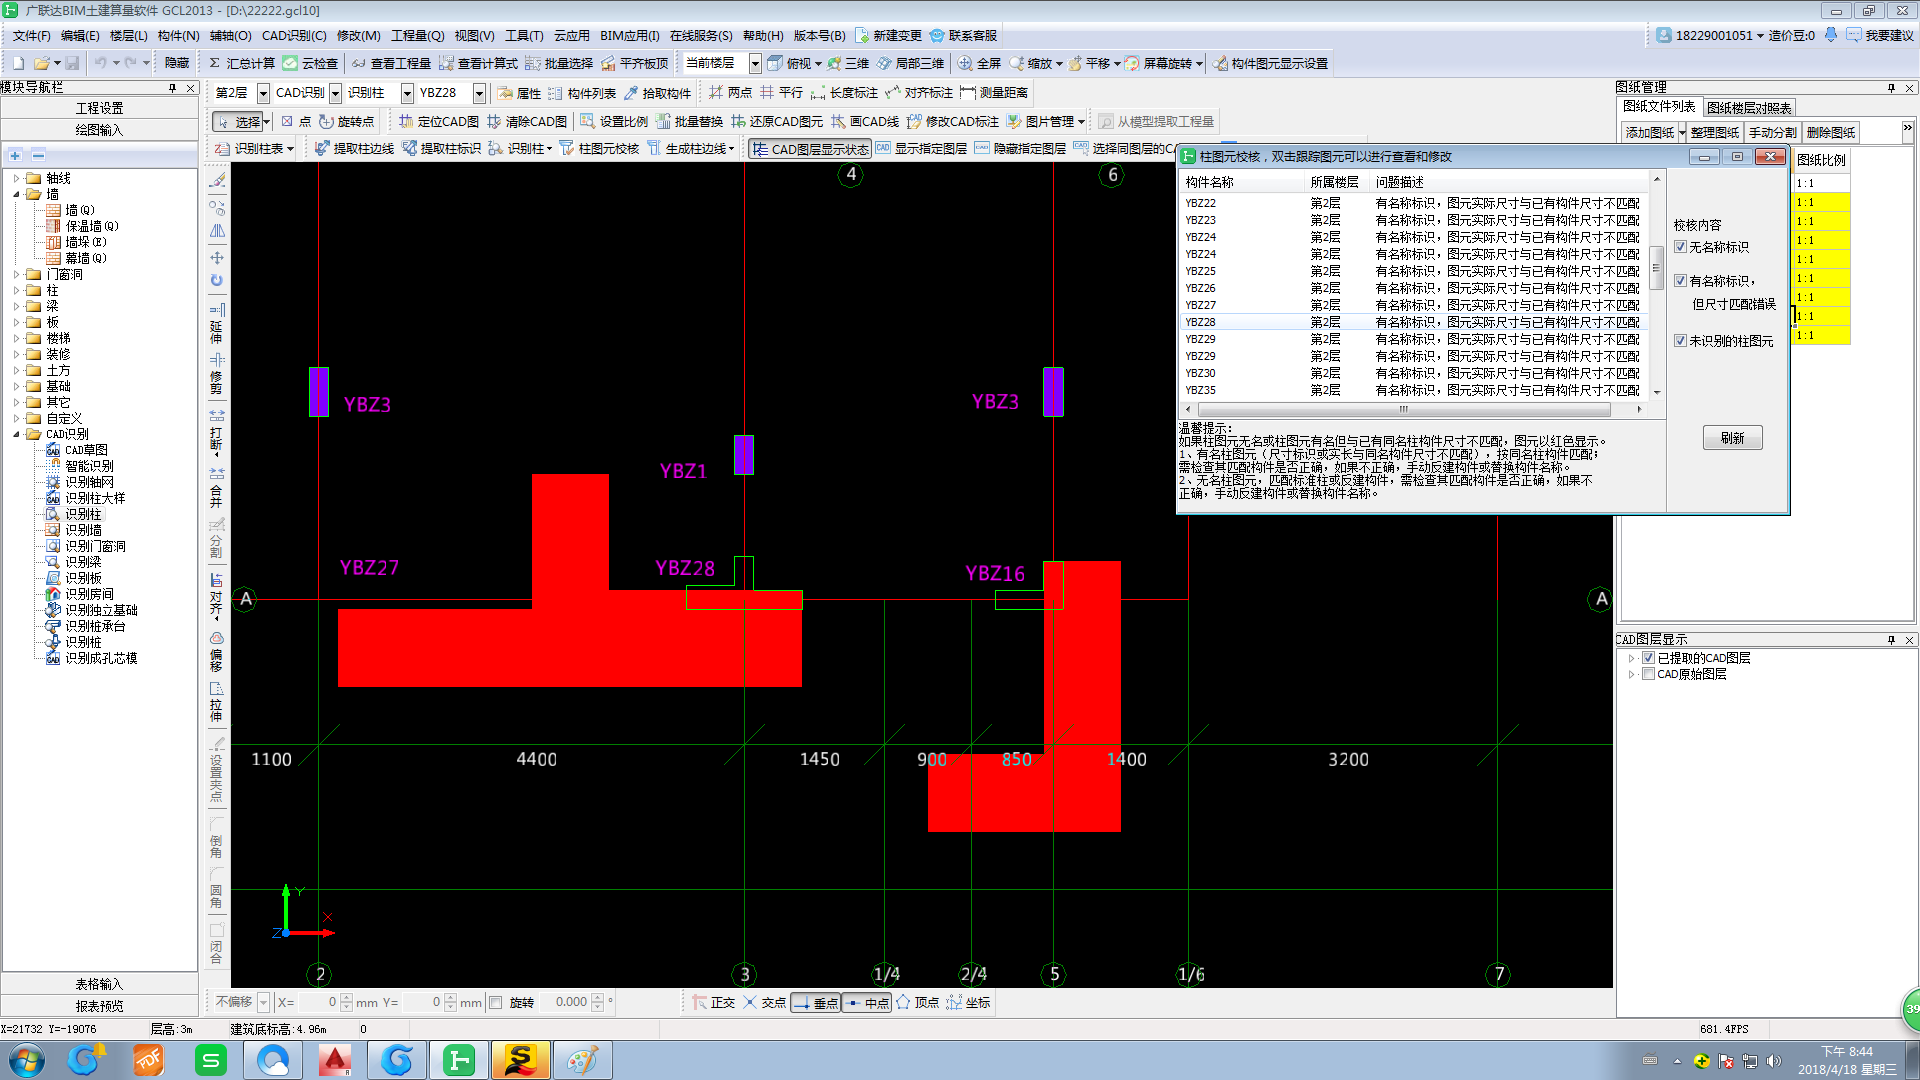Viewport: 1920px width, 1080px height.
Task: Open 文件(F) menu
Action: click(31, 35)
